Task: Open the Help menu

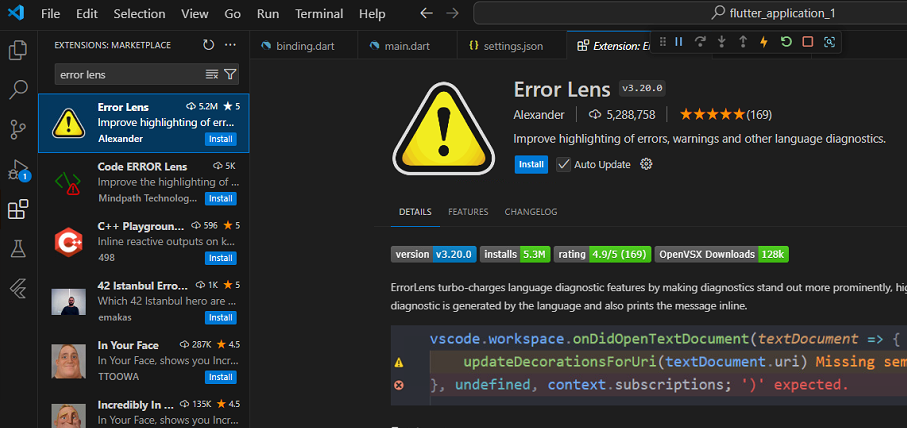Action: (x=372, y=13)
